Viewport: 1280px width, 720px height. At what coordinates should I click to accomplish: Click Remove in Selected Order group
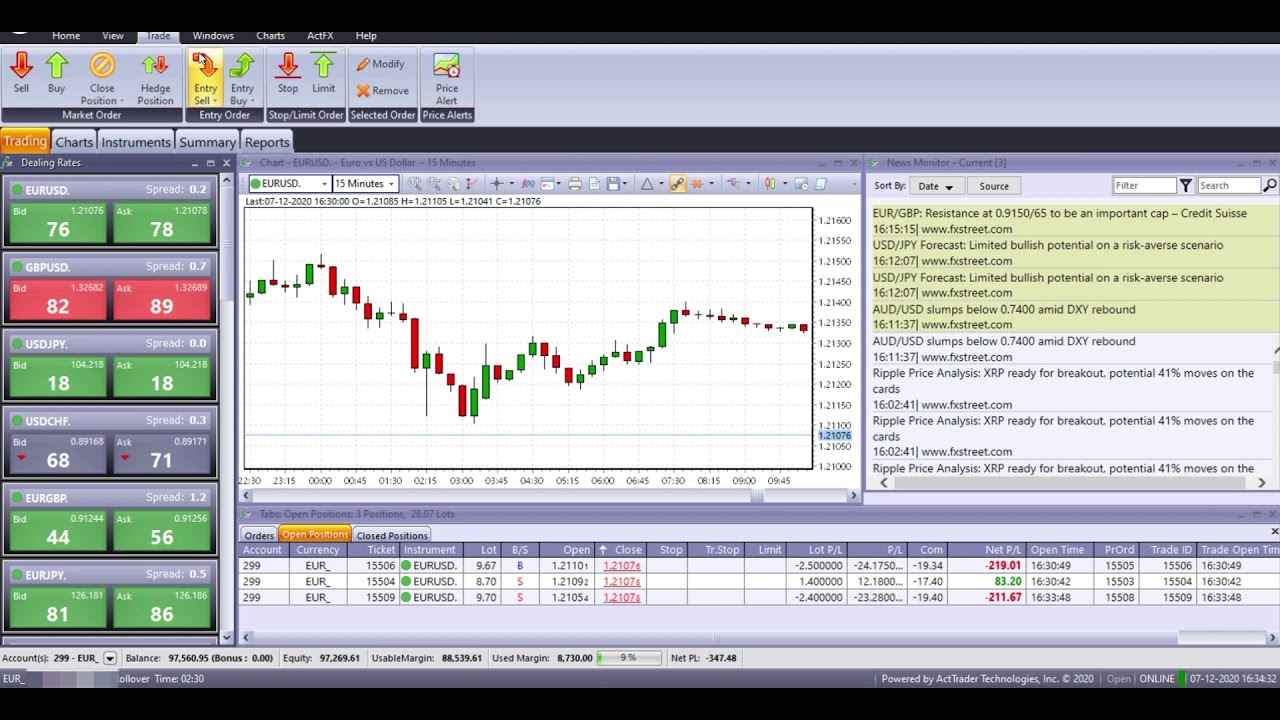(x=382, y=91)
